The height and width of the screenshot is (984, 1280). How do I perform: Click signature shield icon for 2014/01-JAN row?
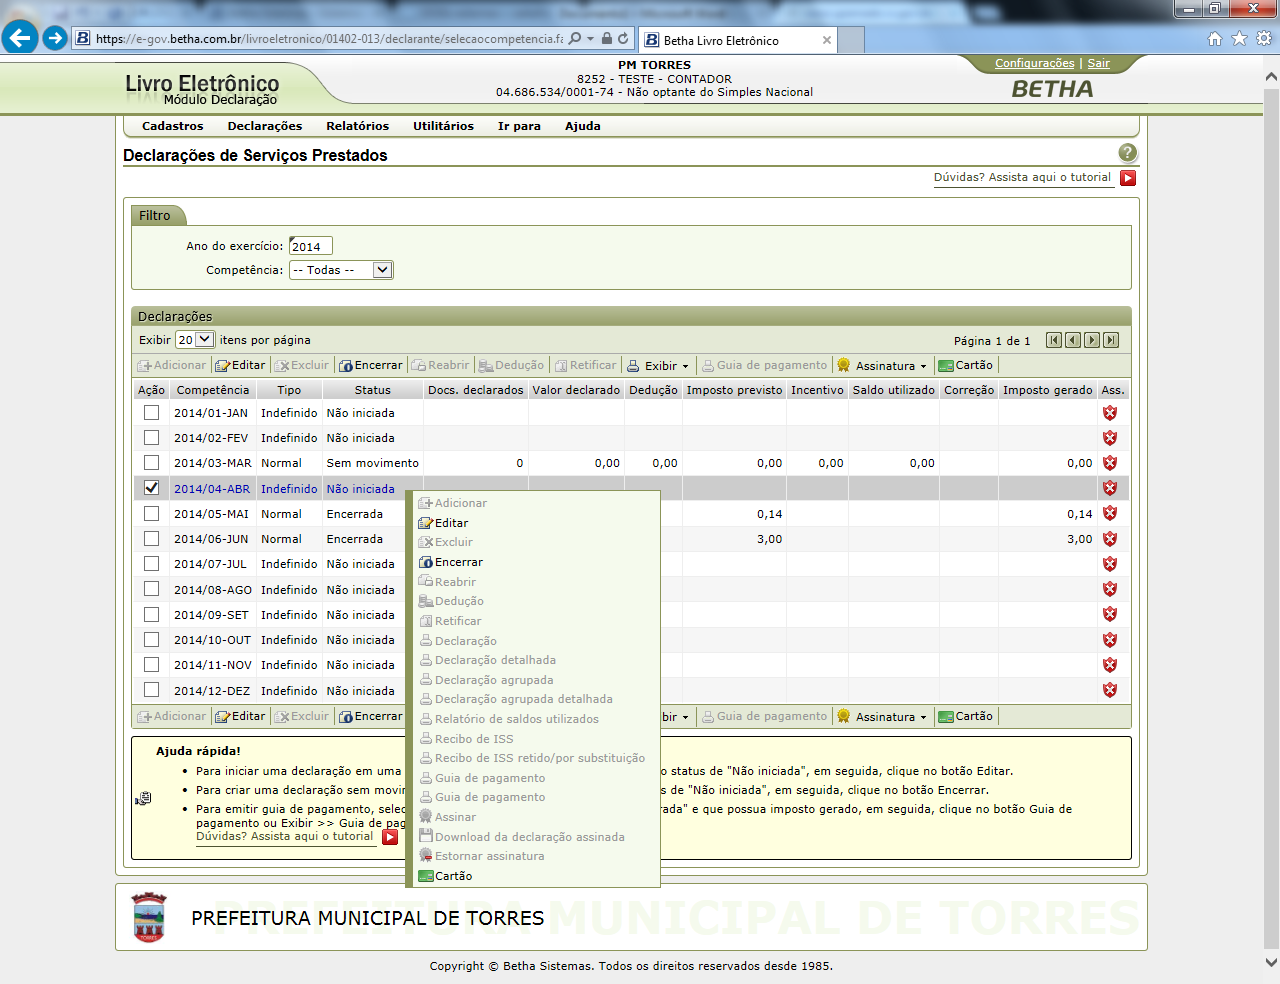coord(1110,413)
